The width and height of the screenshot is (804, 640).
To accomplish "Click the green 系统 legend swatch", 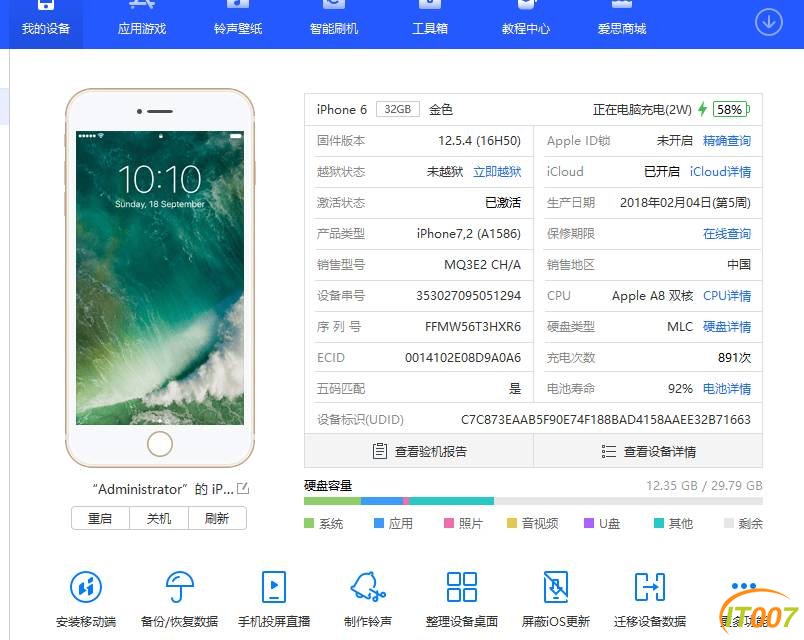I will click(x=309, y=523).
